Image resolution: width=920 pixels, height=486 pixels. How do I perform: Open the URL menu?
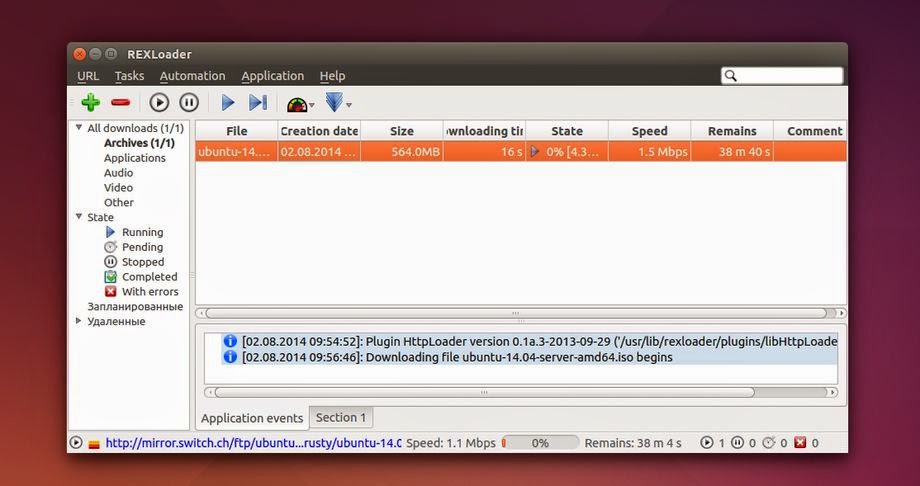(x=88, y=76)
